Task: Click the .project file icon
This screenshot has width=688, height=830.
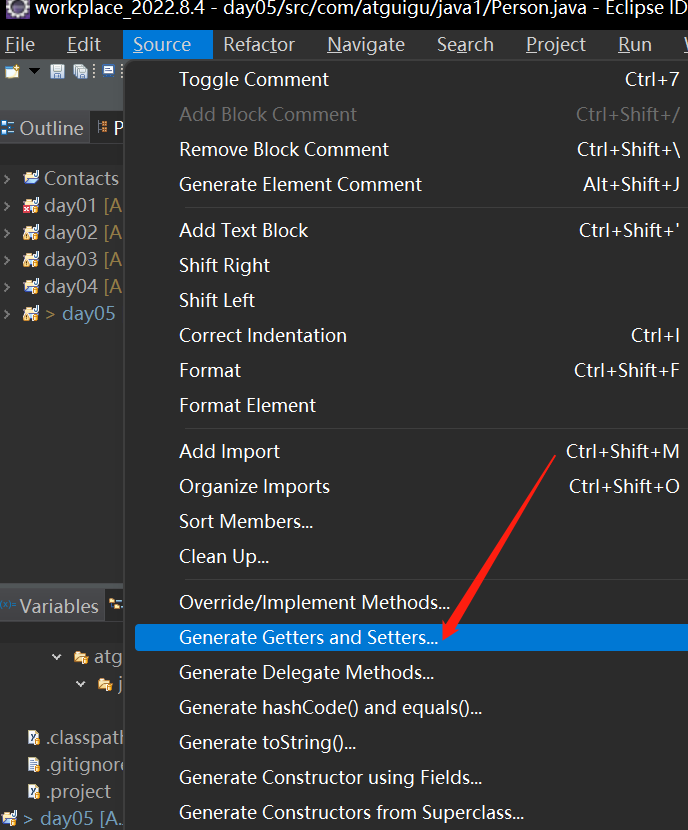Action: click(x=34, y=791)
